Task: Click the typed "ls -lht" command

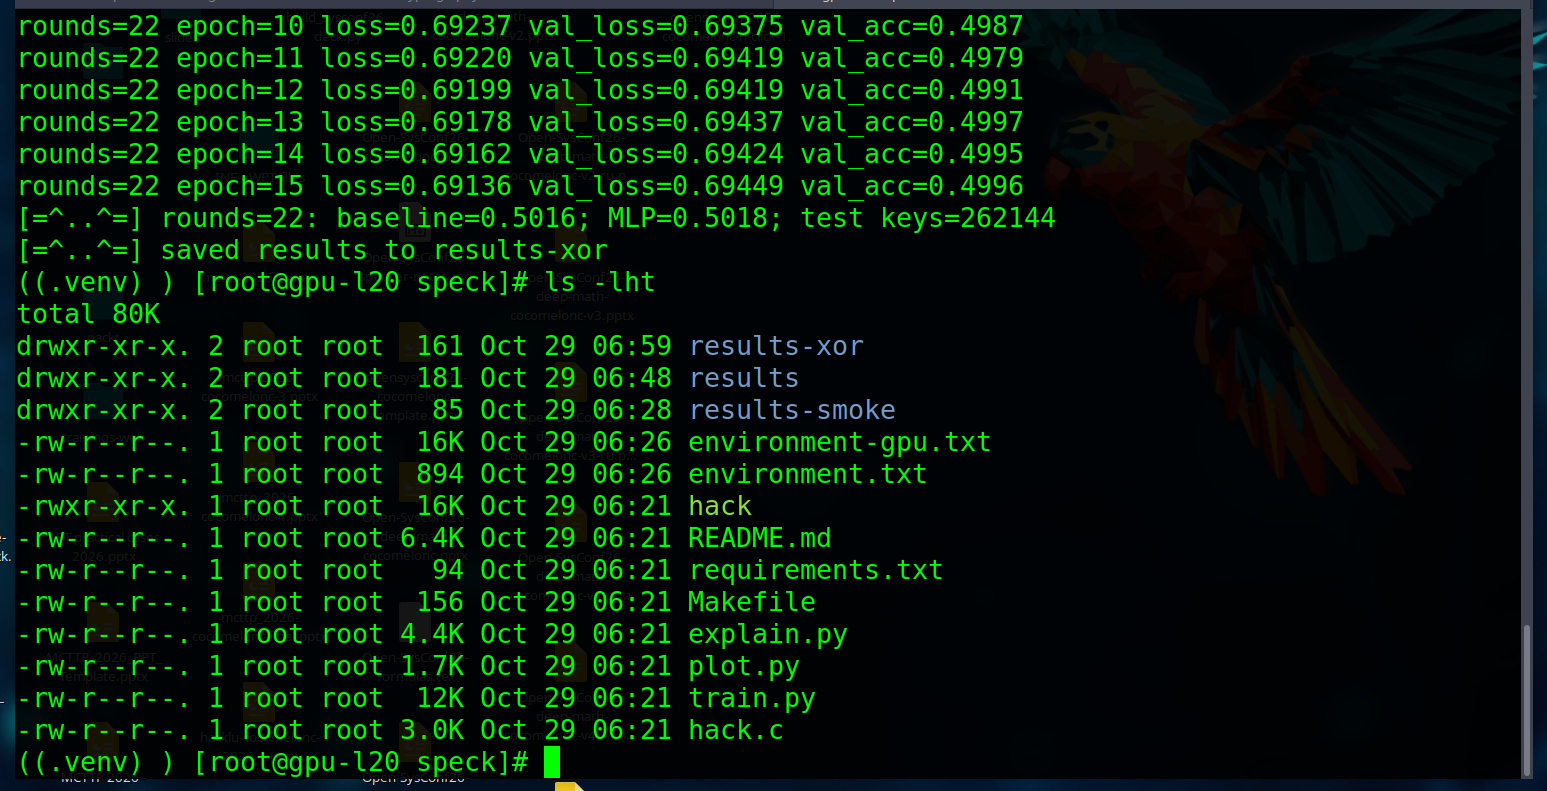Action: click(600, 282)
